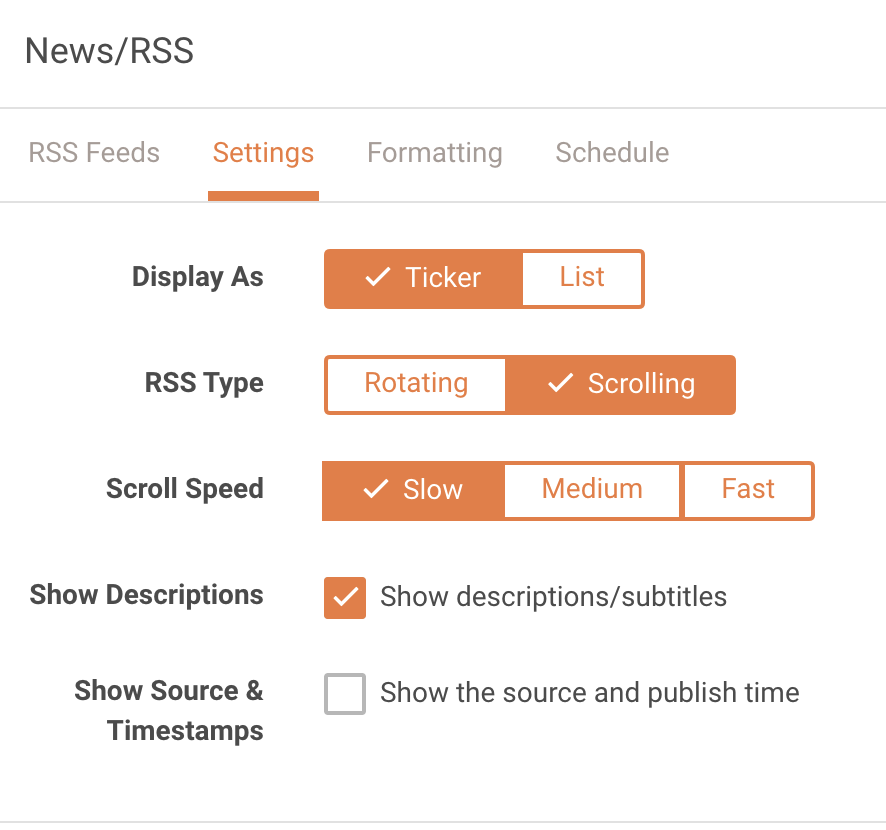Image resolution: width=886 pixels, height=830 pixels.
Task: Select List as the display mode
Action: 583,278
